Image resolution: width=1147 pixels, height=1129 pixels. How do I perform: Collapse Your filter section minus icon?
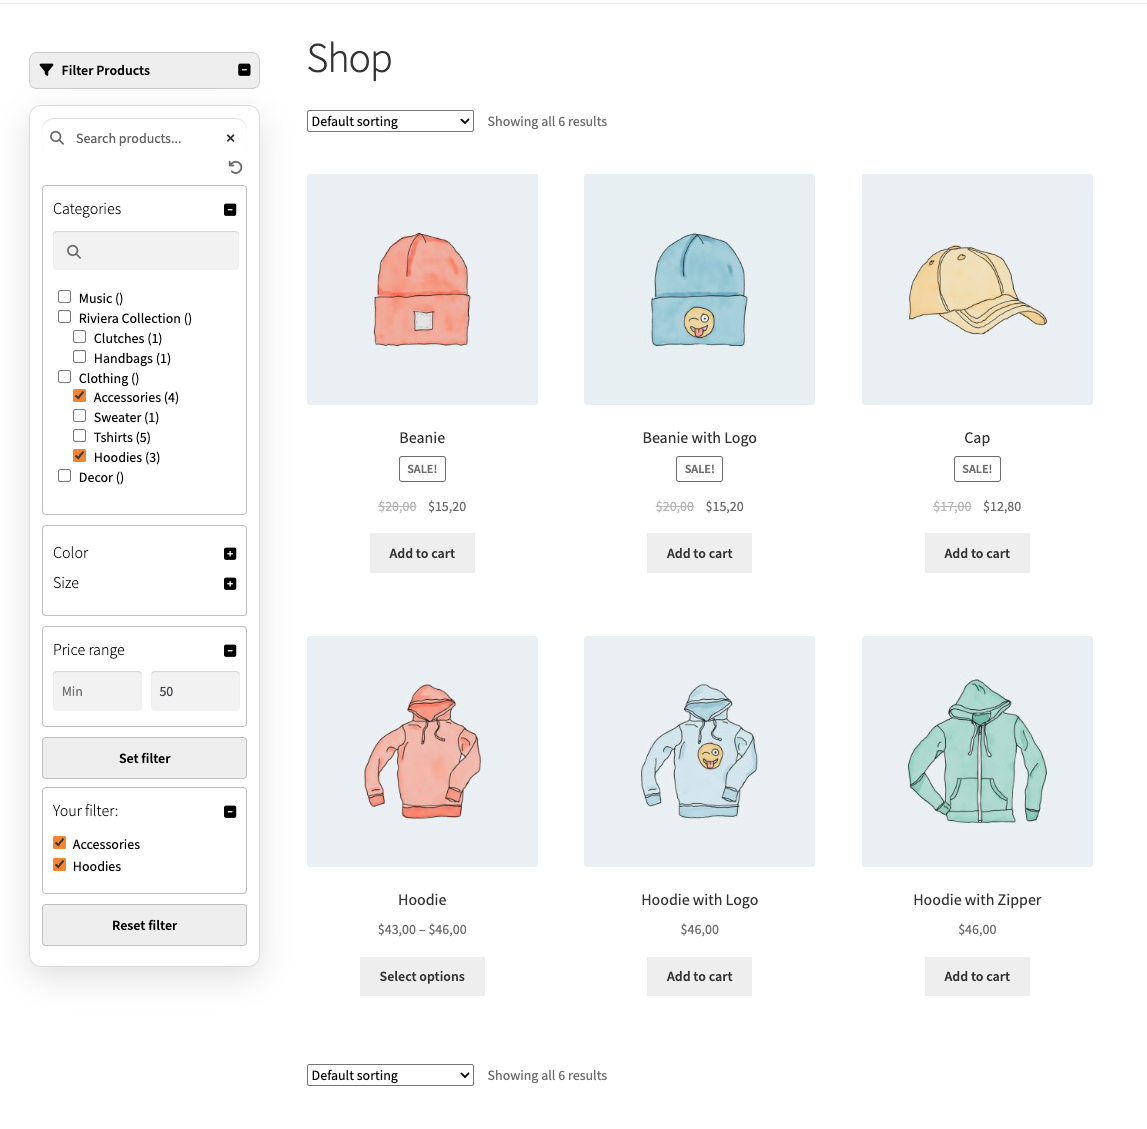(230, 811)
